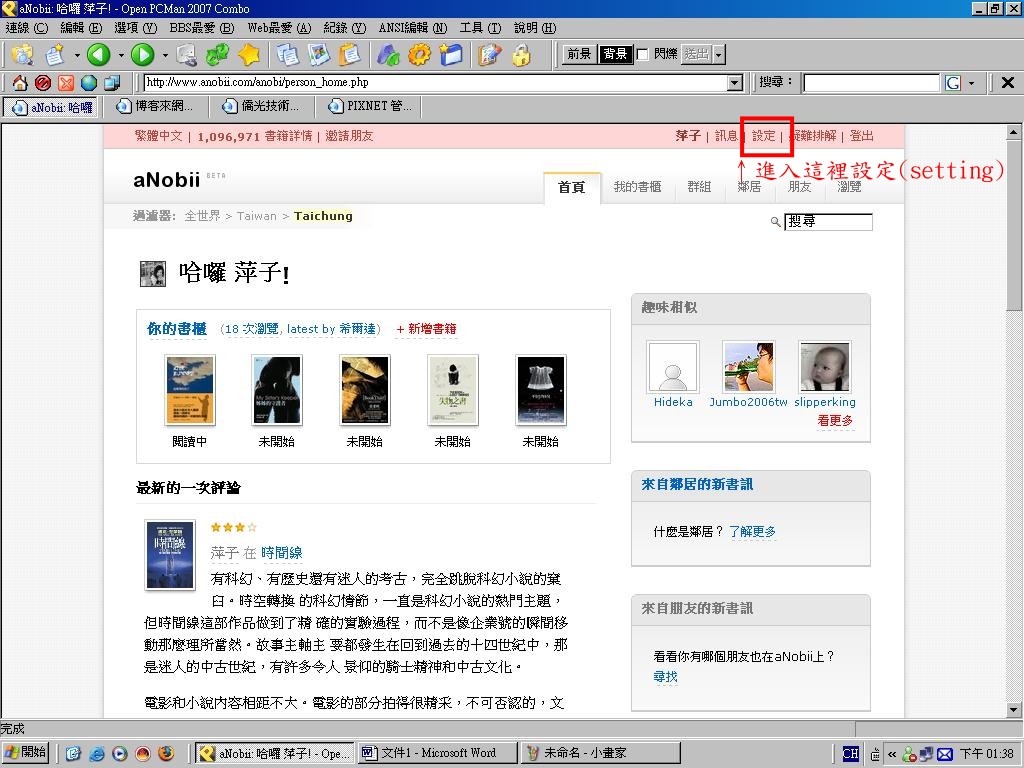Click the + 新增書籍 add book link
The width and height of the screenshot is (1024, 768).
click(x=426, y=328)
